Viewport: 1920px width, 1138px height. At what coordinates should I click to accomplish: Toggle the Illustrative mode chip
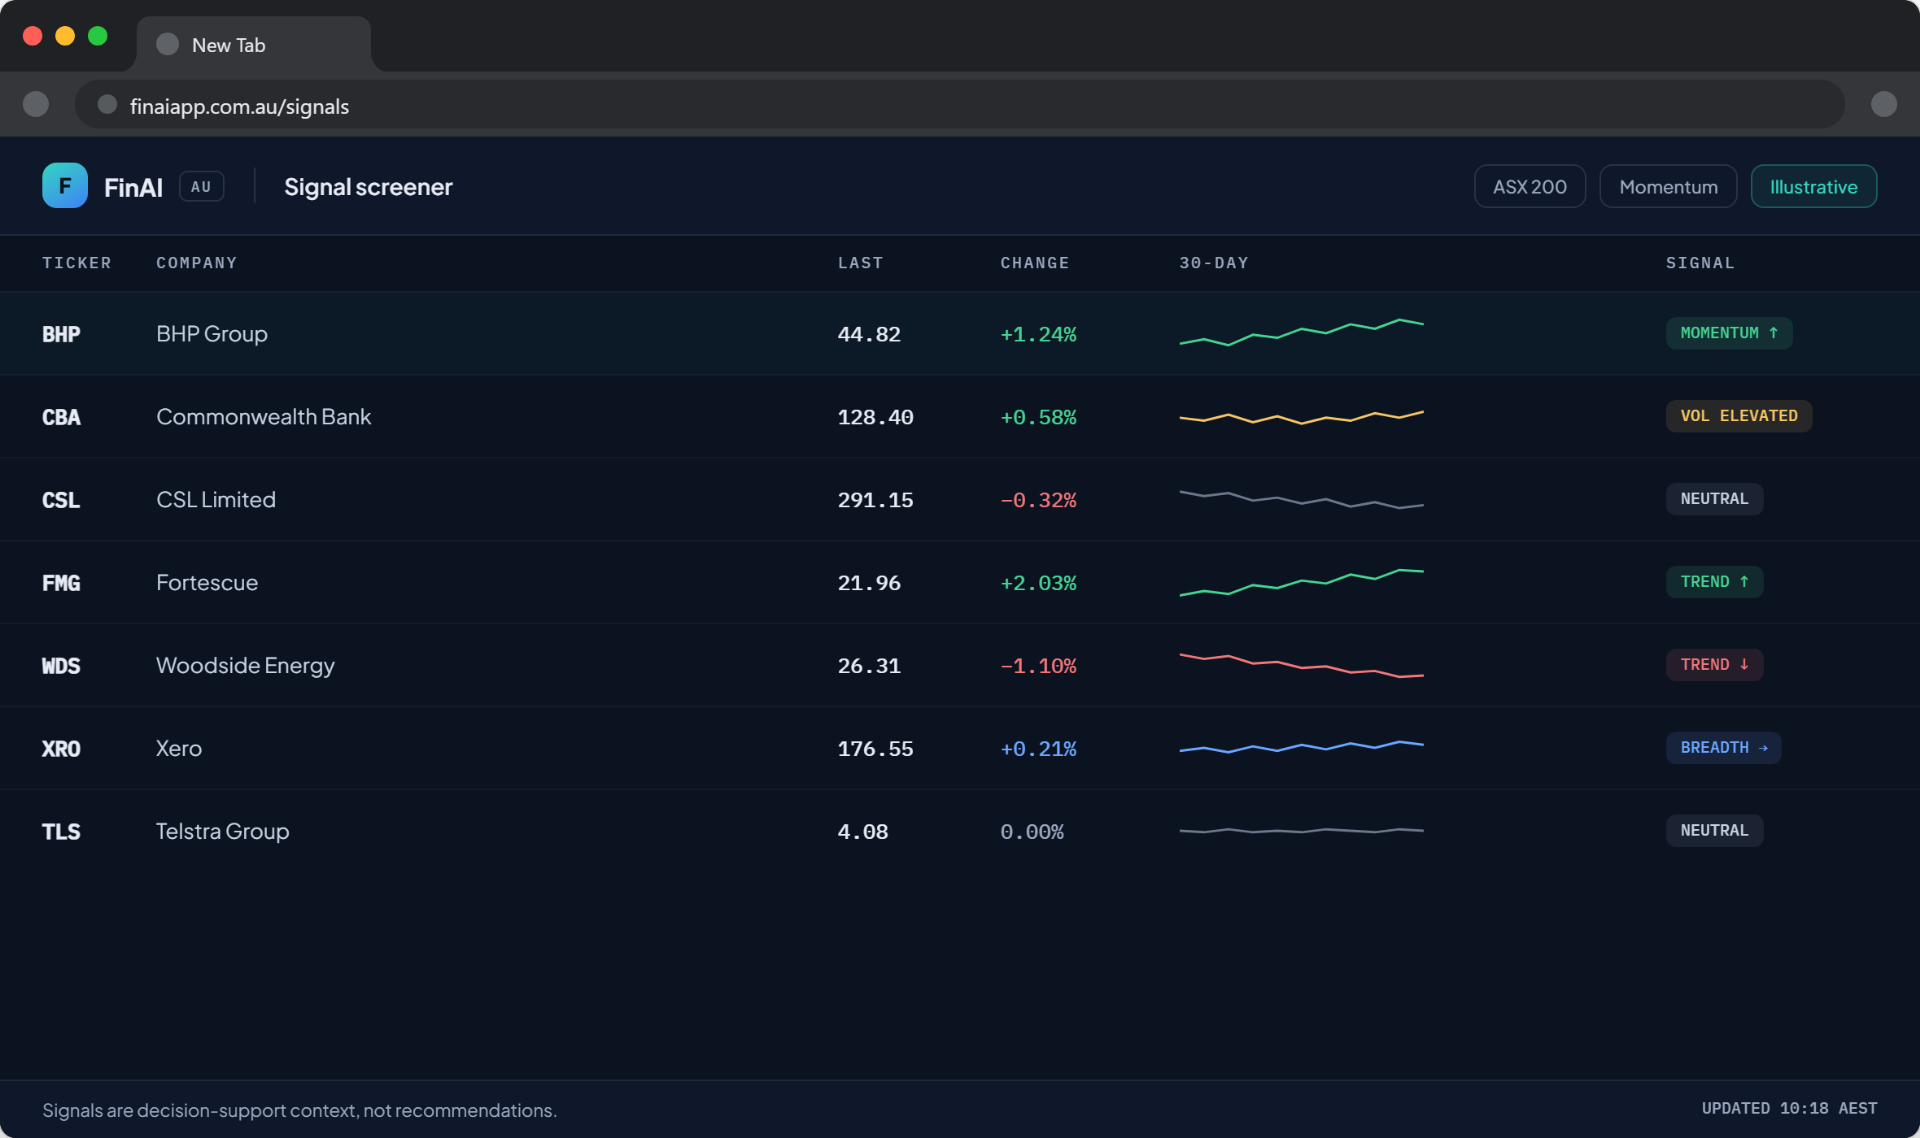[1813, 187]
